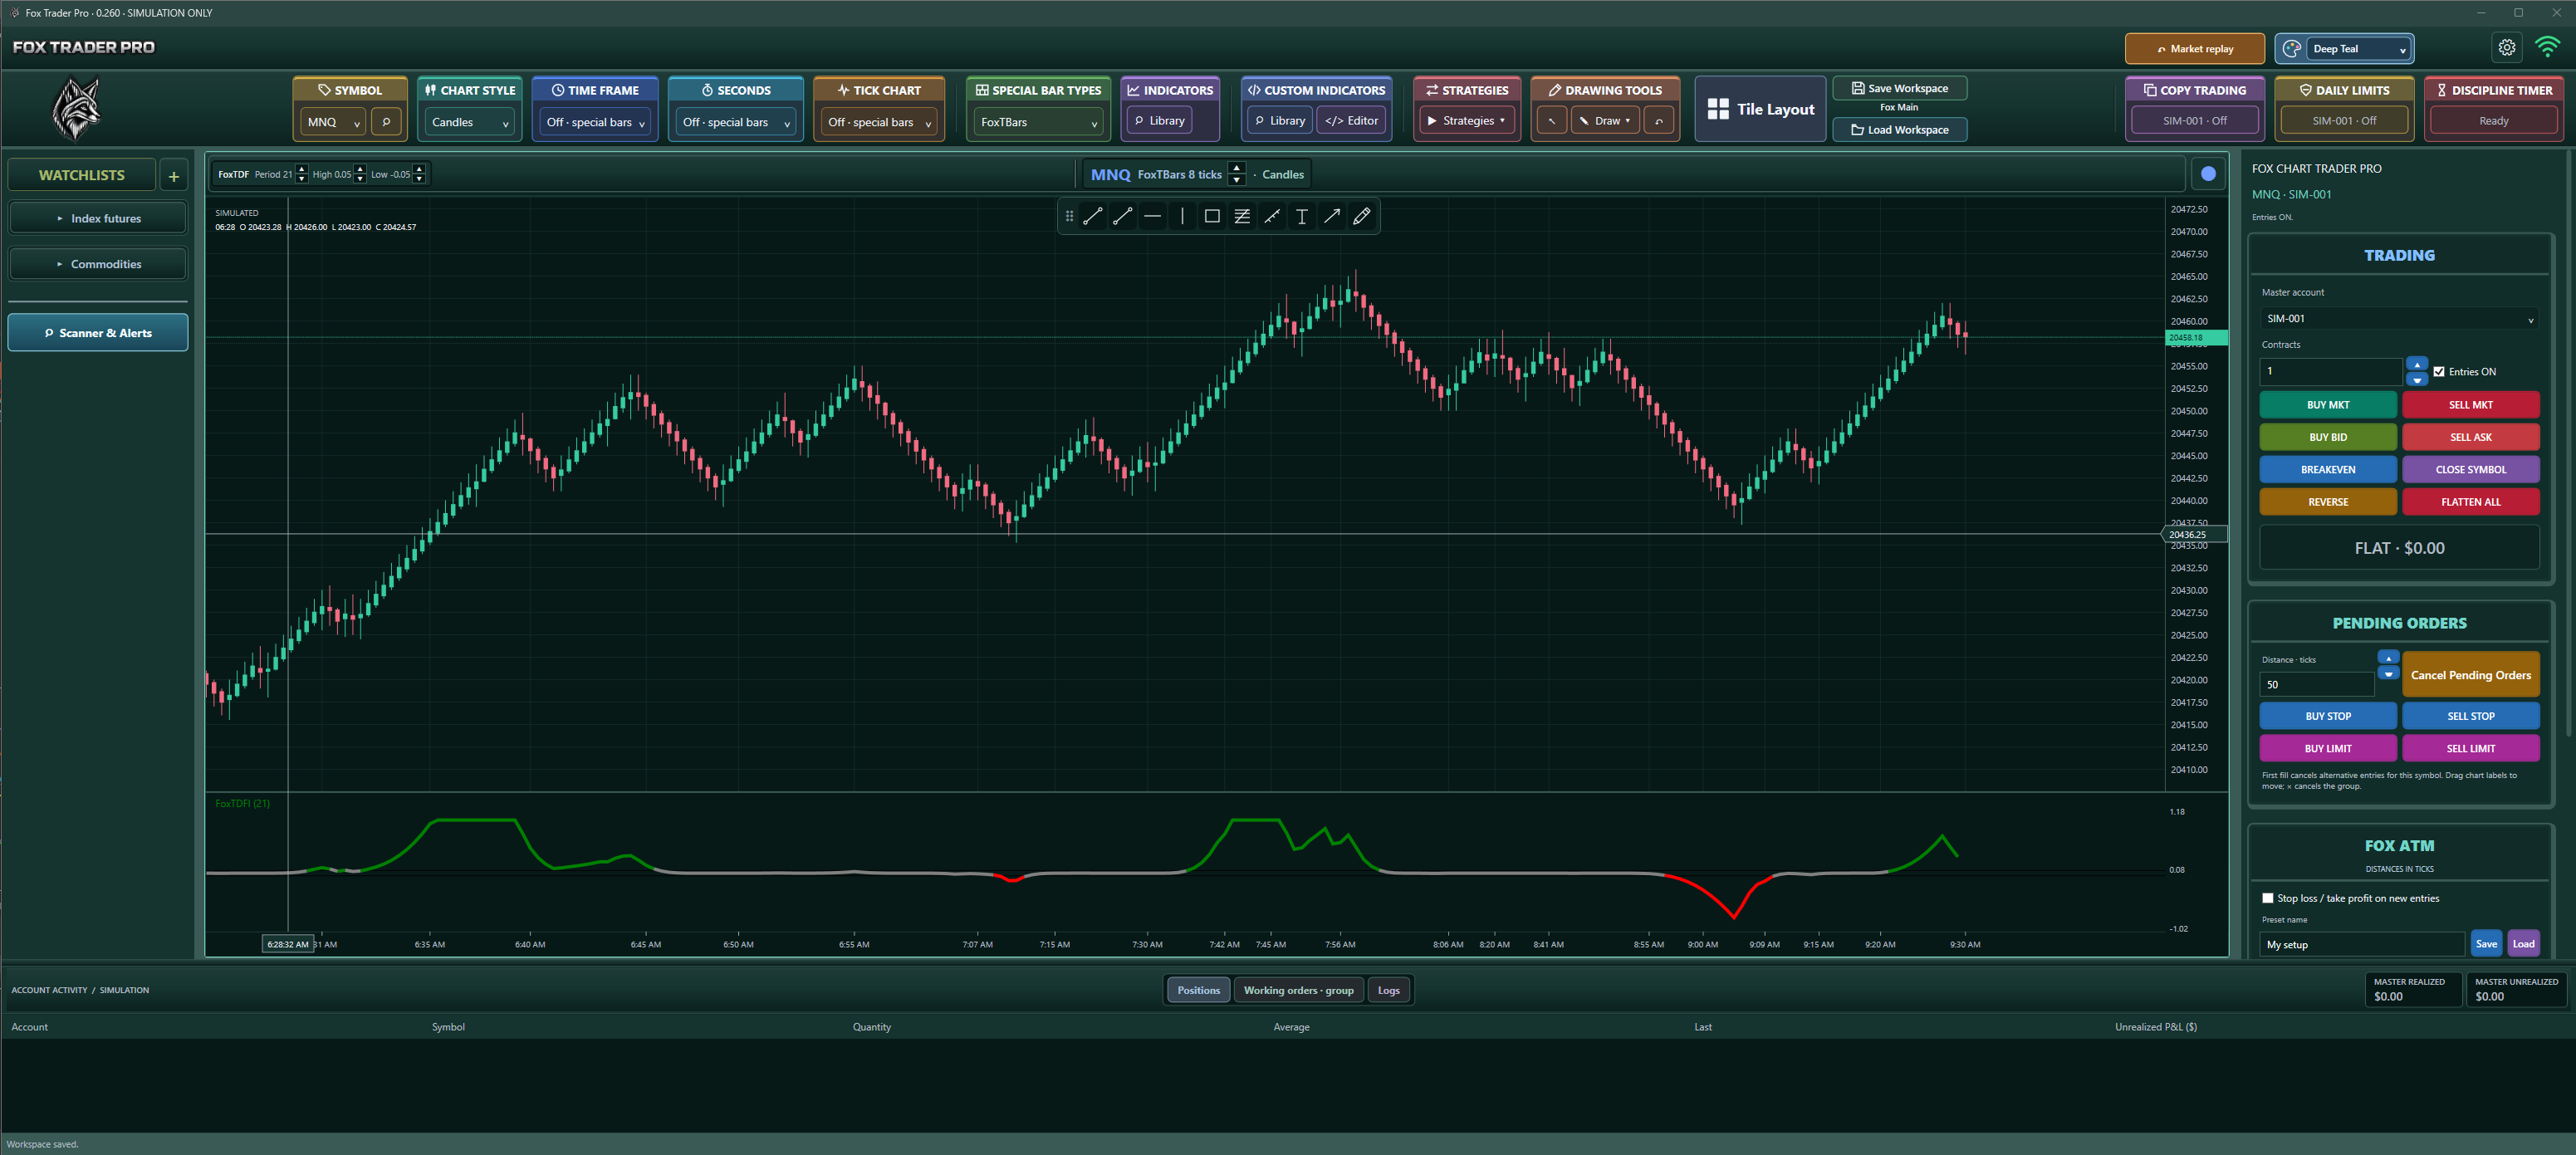This screenshot has width=2576, height=1155.
Task: Switch to Working orders · group tab
Action: 1298,990
